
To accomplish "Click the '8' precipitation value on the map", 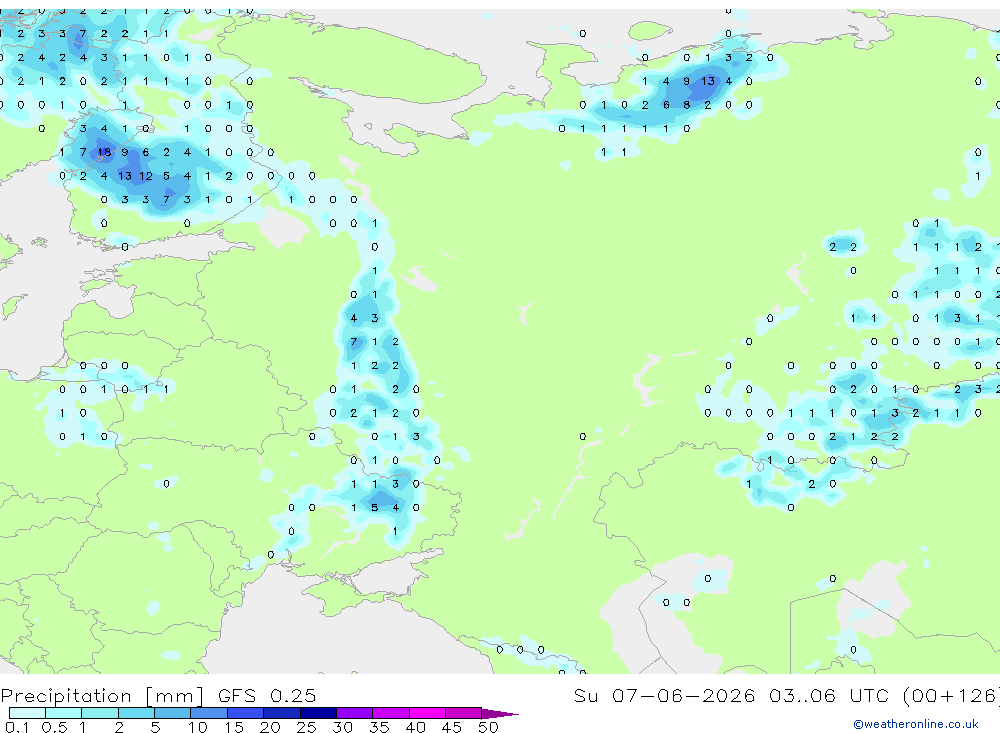I will point(687,105).
